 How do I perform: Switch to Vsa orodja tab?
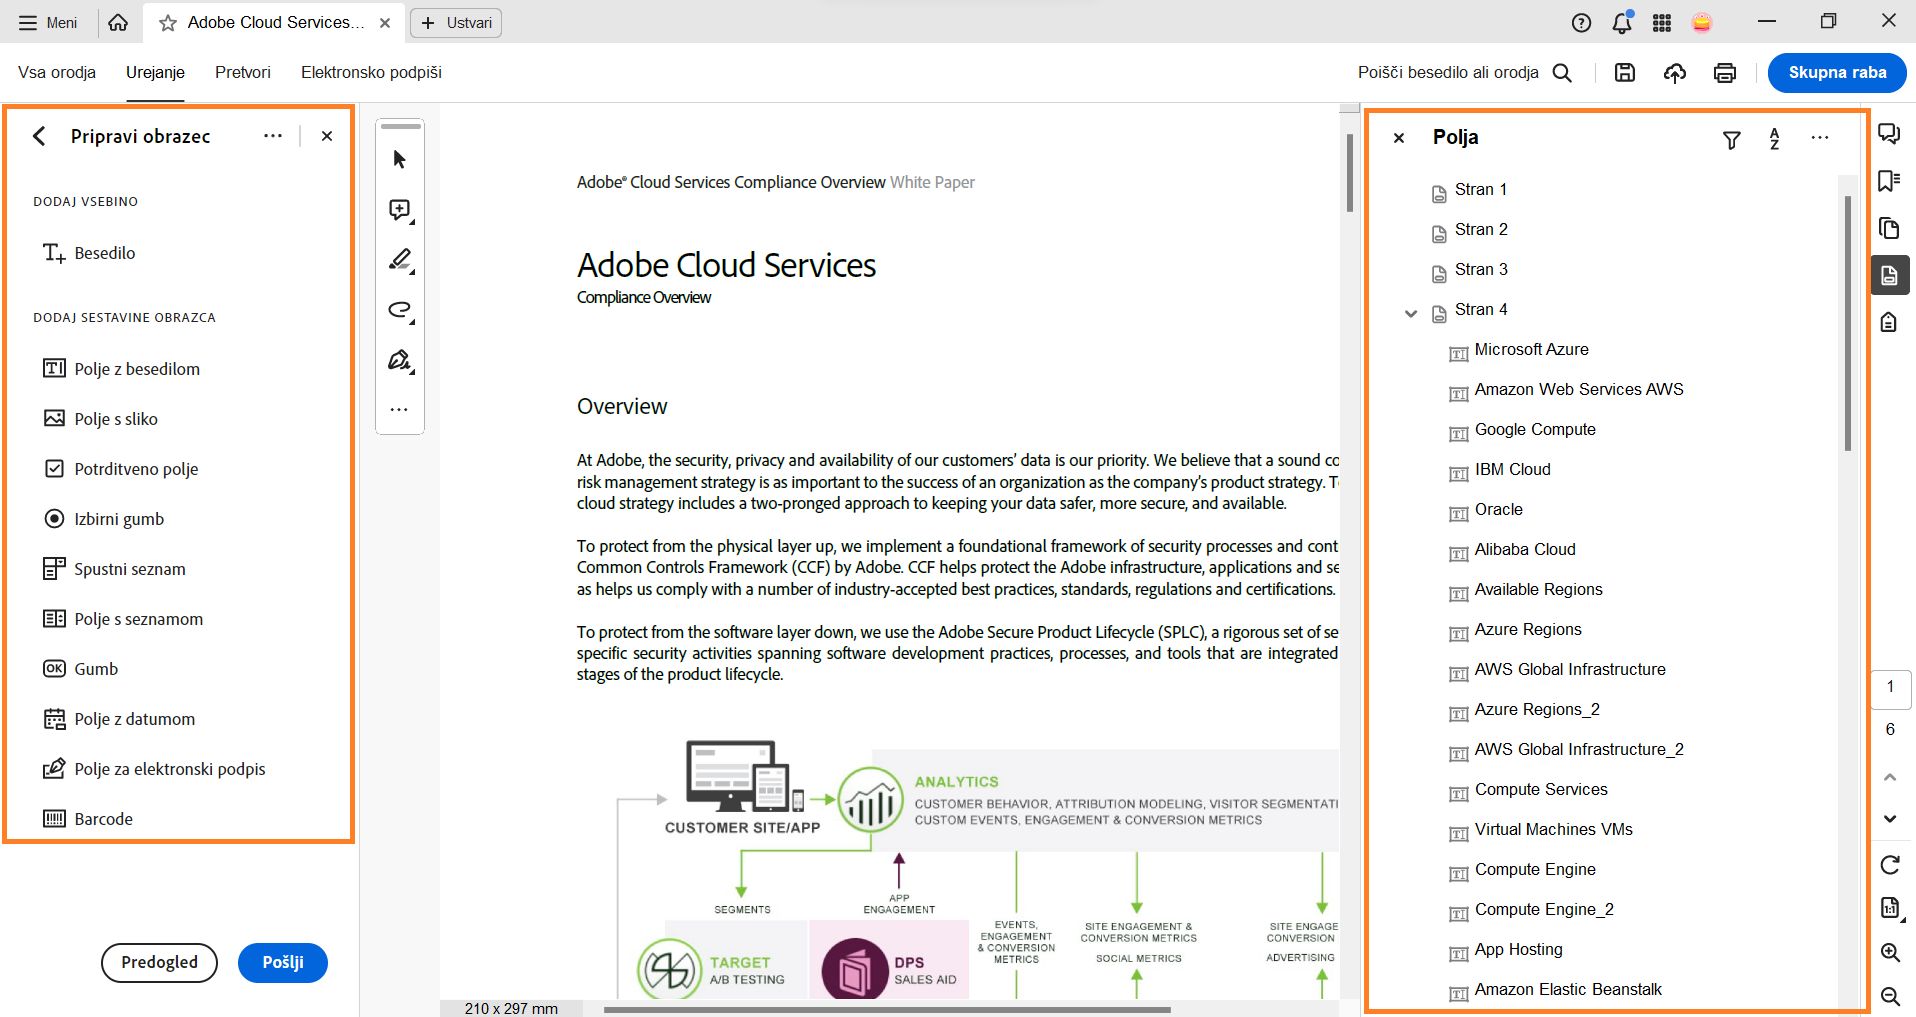tap(57, 72)
